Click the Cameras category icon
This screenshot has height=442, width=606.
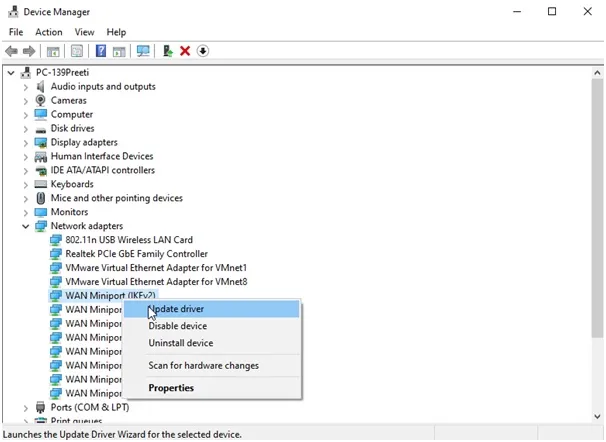[x=41, y=100]
